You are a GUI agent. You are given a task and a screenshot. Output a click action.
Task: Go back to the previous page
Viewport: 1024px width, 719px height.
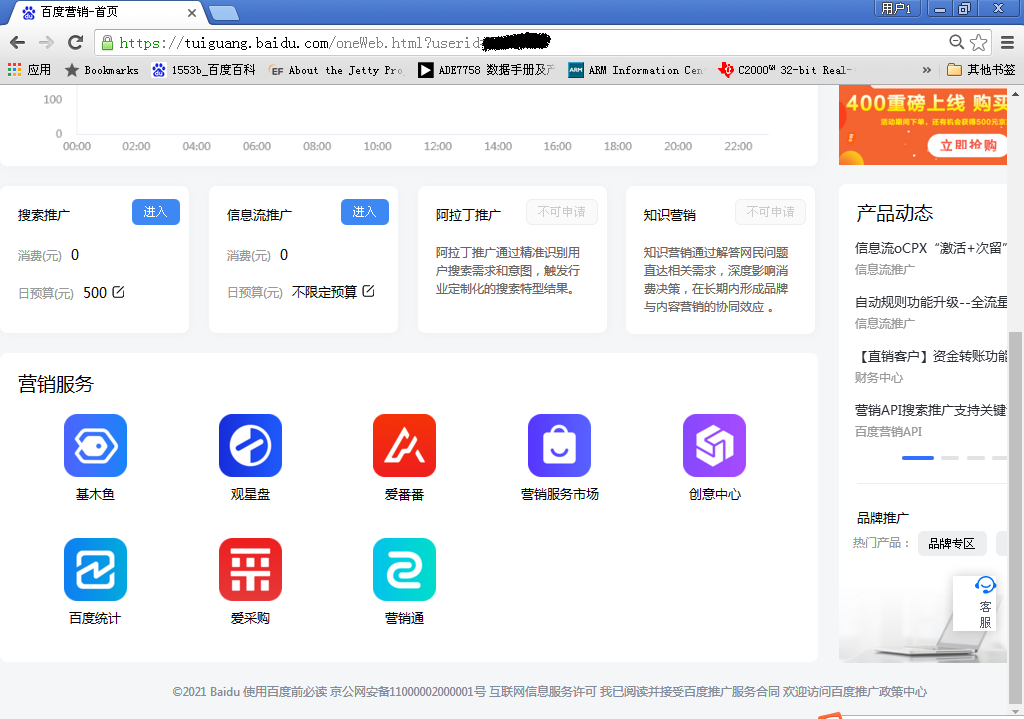click(x=18, y=43)
